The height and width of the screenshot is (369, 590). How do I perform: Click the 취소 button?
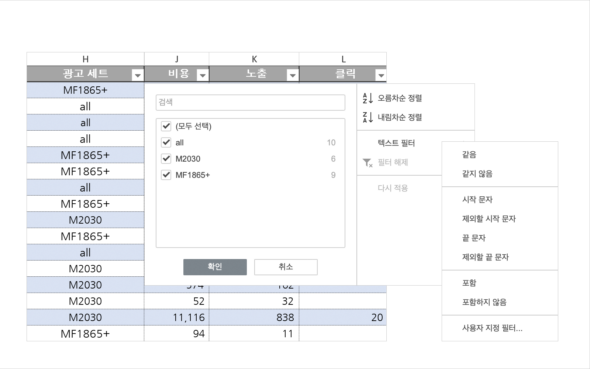(286, 267)
